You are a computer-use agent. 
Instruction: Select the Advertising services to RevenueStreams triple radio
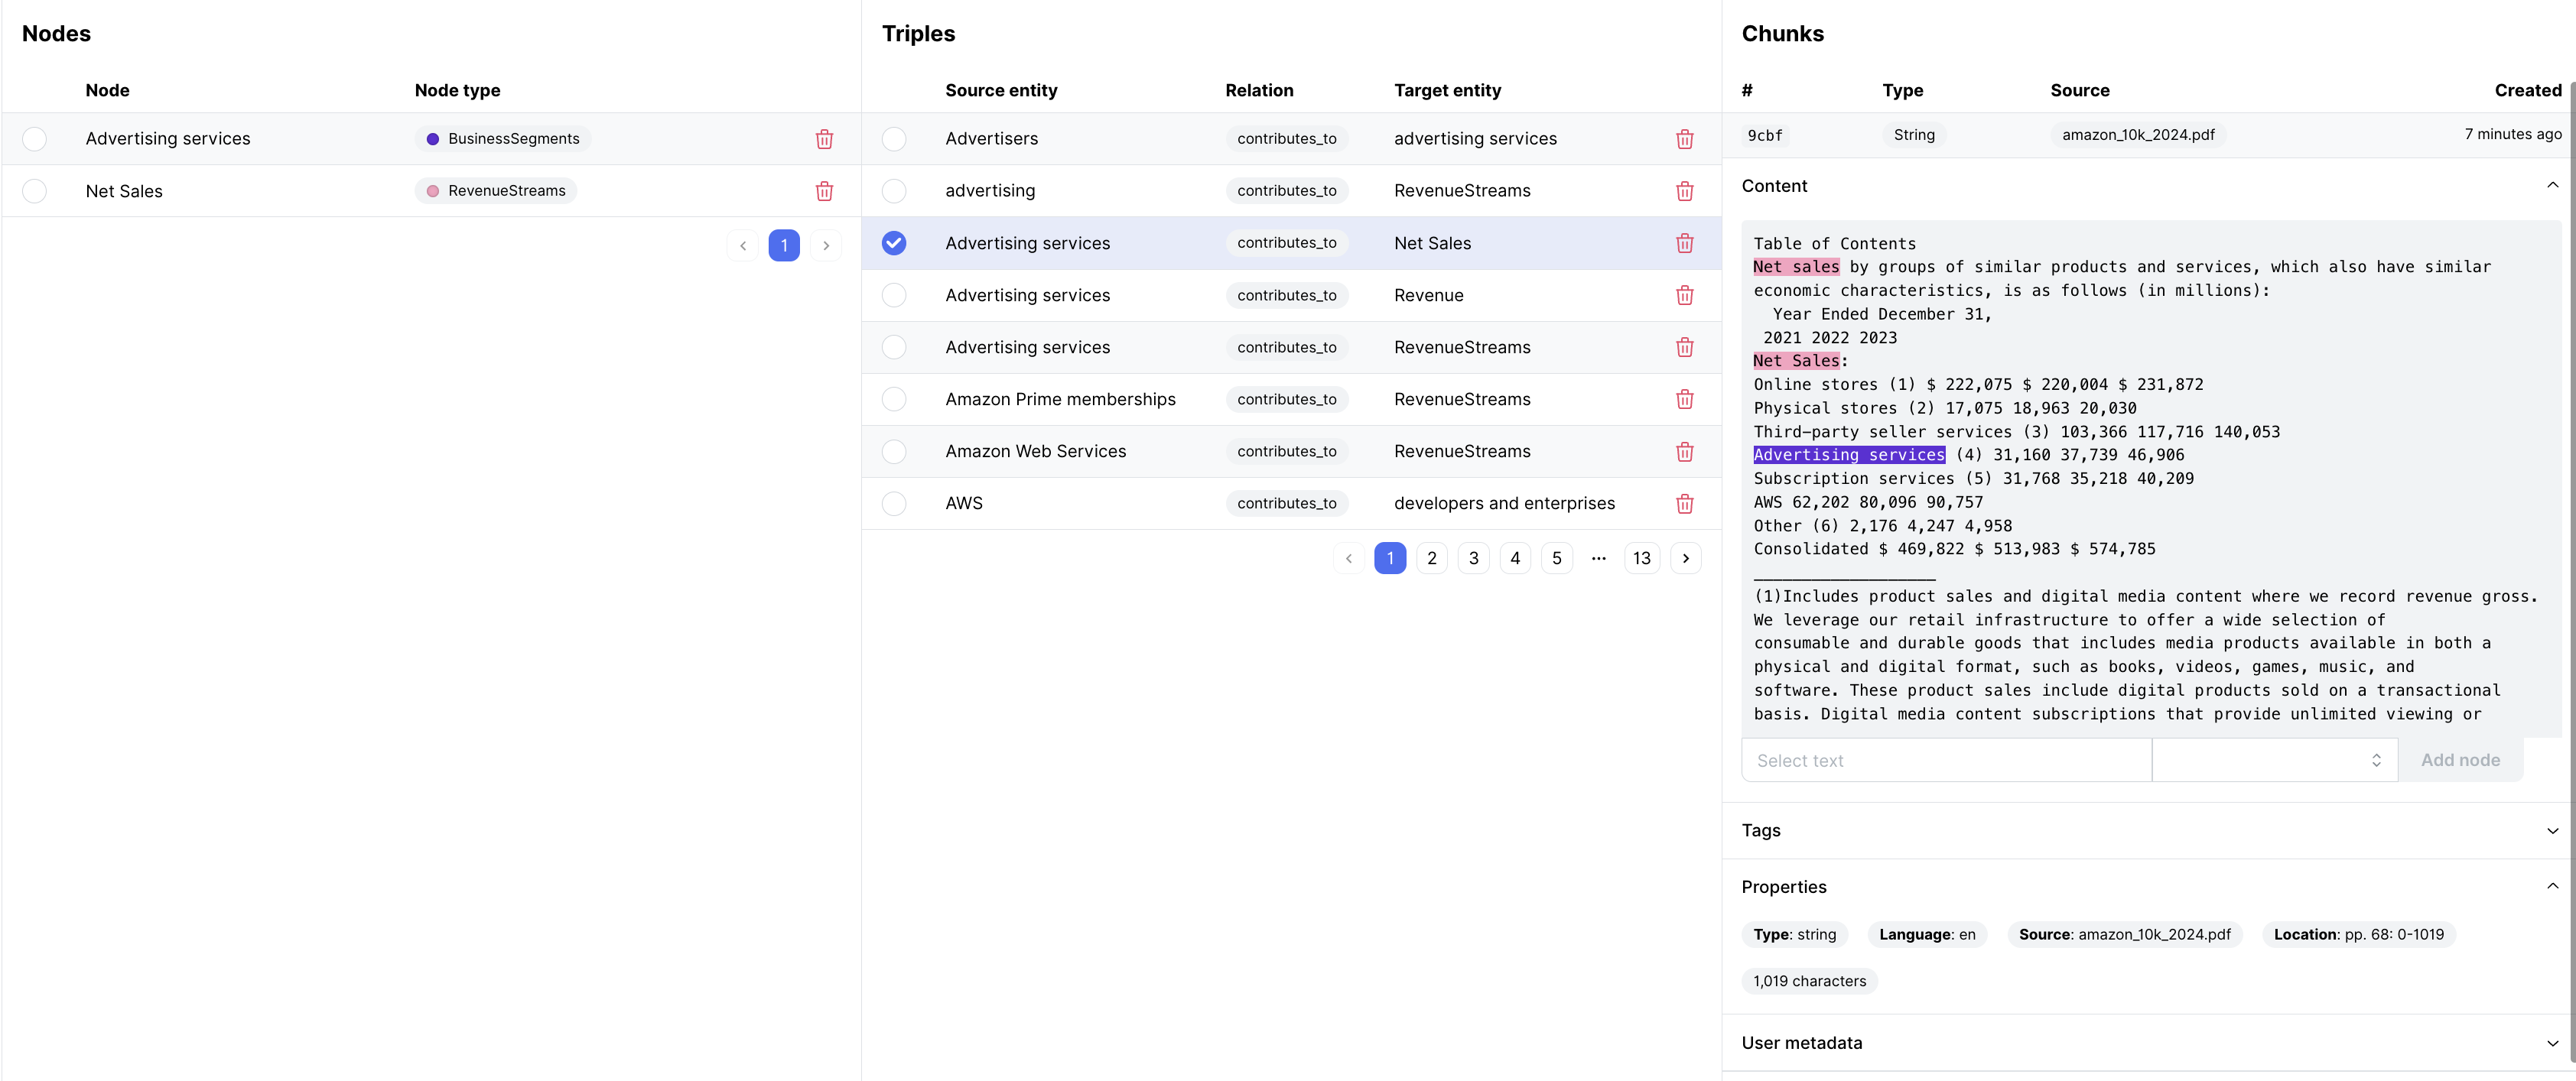coord(894,347)
